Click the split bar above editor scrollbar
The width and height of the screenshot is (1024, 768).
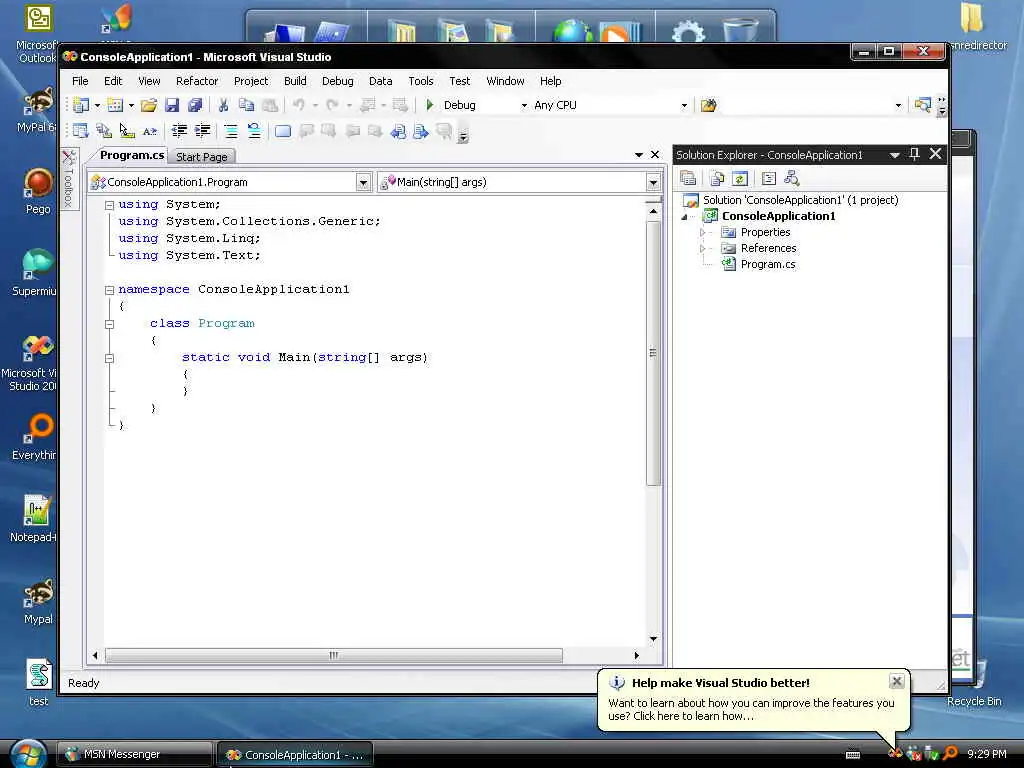click(653, 201)
